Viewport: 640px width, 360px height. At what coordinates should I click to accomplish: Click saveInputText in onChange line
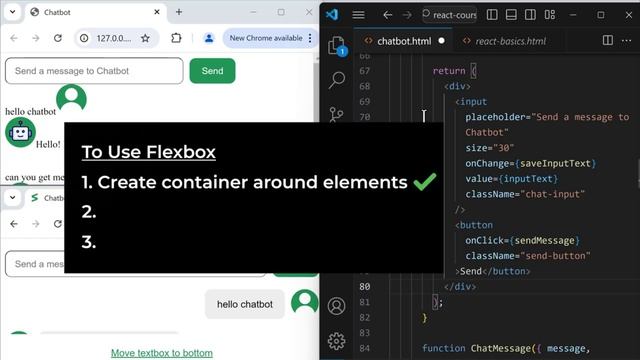coord(555,163)
